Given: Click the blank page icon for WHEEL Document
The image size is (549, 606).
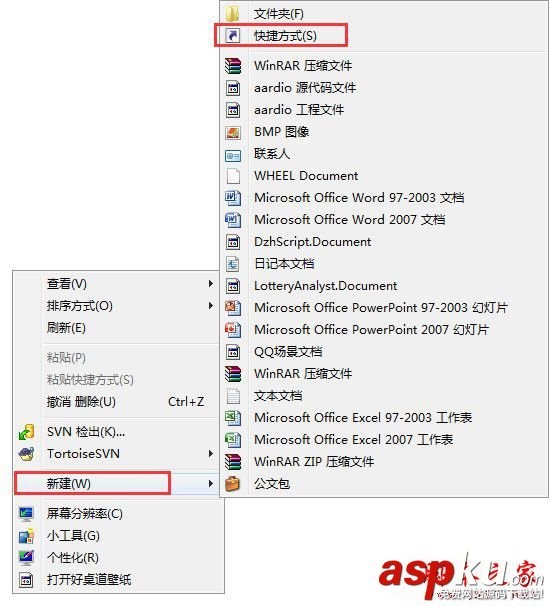Looking at the screenshot, I should tap(233, 176).
